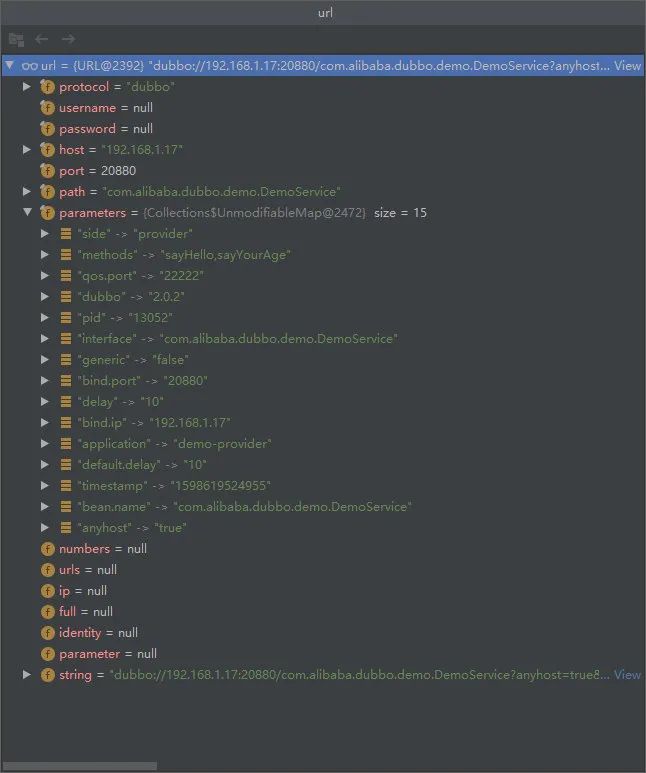646x773 pixels.
Task: Click the url window title bar
Action: point(323,12)
